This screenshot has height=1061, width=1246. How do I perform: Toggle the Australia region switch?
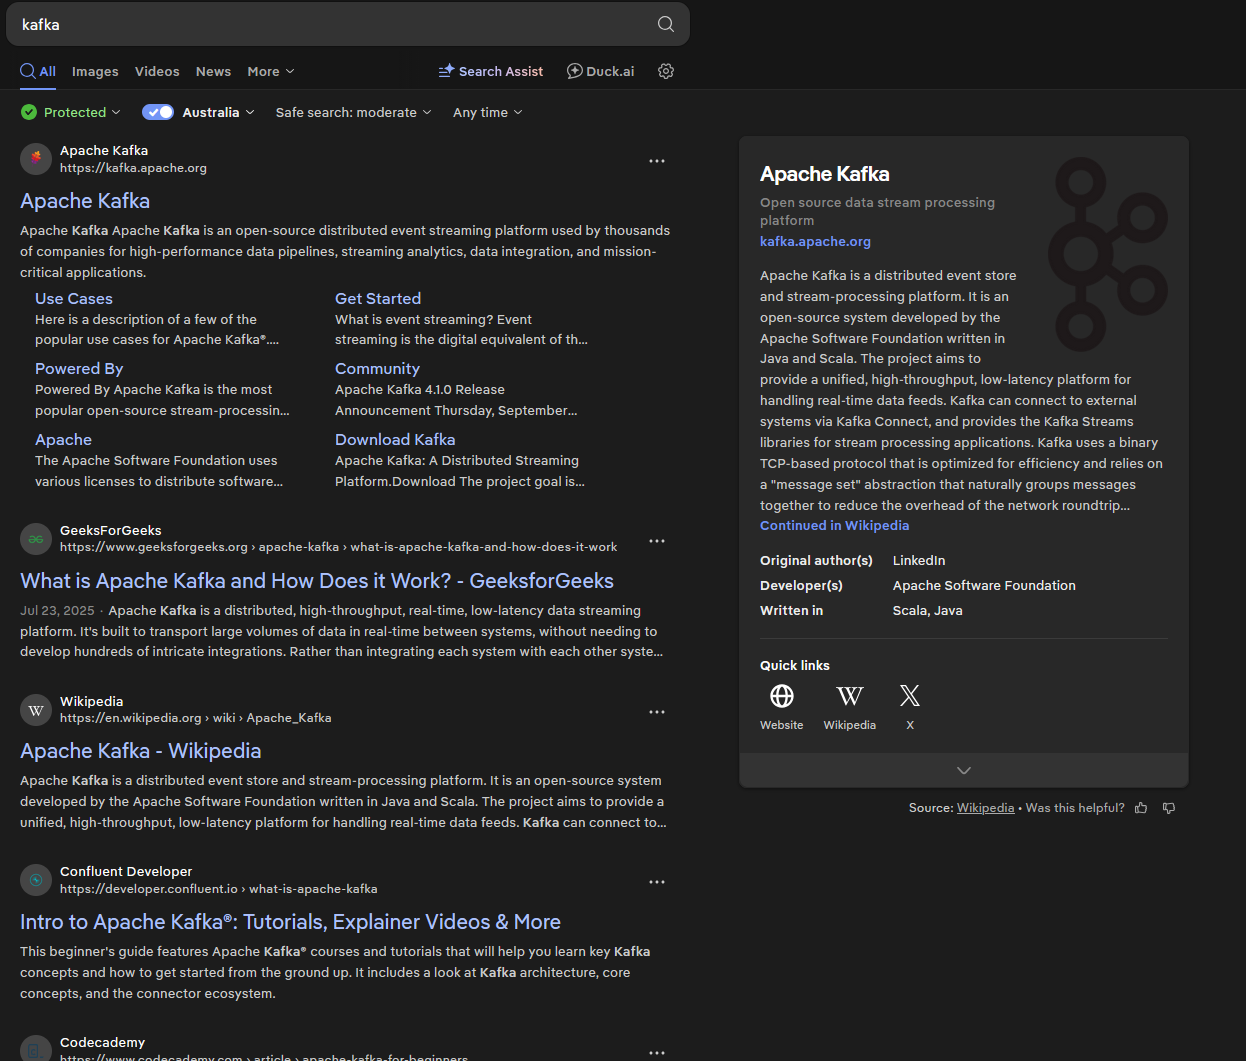158,112
